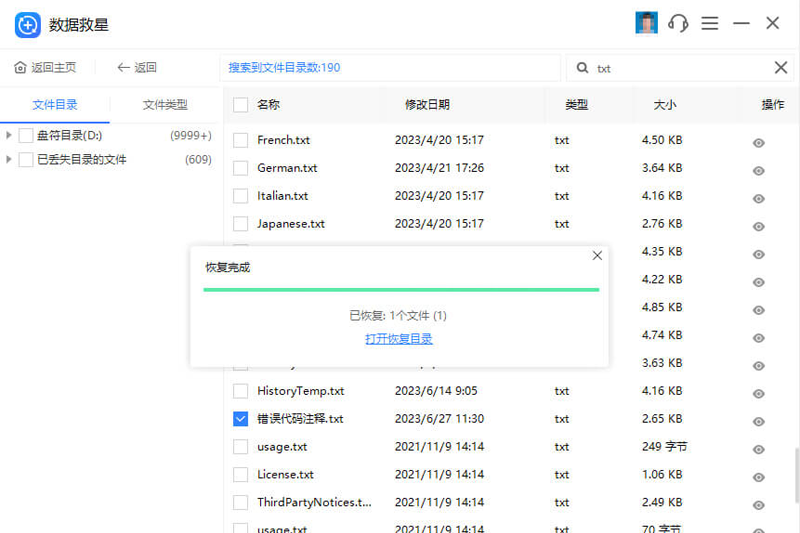Preview French.txt with eye icon

tap(759, 143)
